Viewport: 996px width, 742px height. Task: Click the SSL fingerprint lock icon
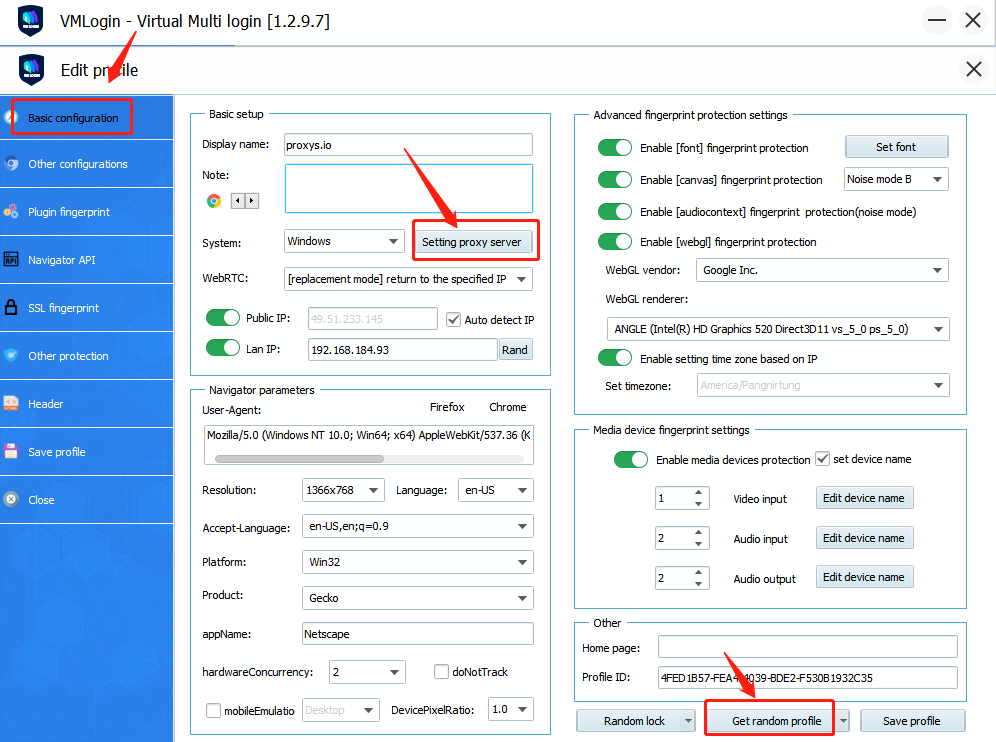[x=11, y=308]
